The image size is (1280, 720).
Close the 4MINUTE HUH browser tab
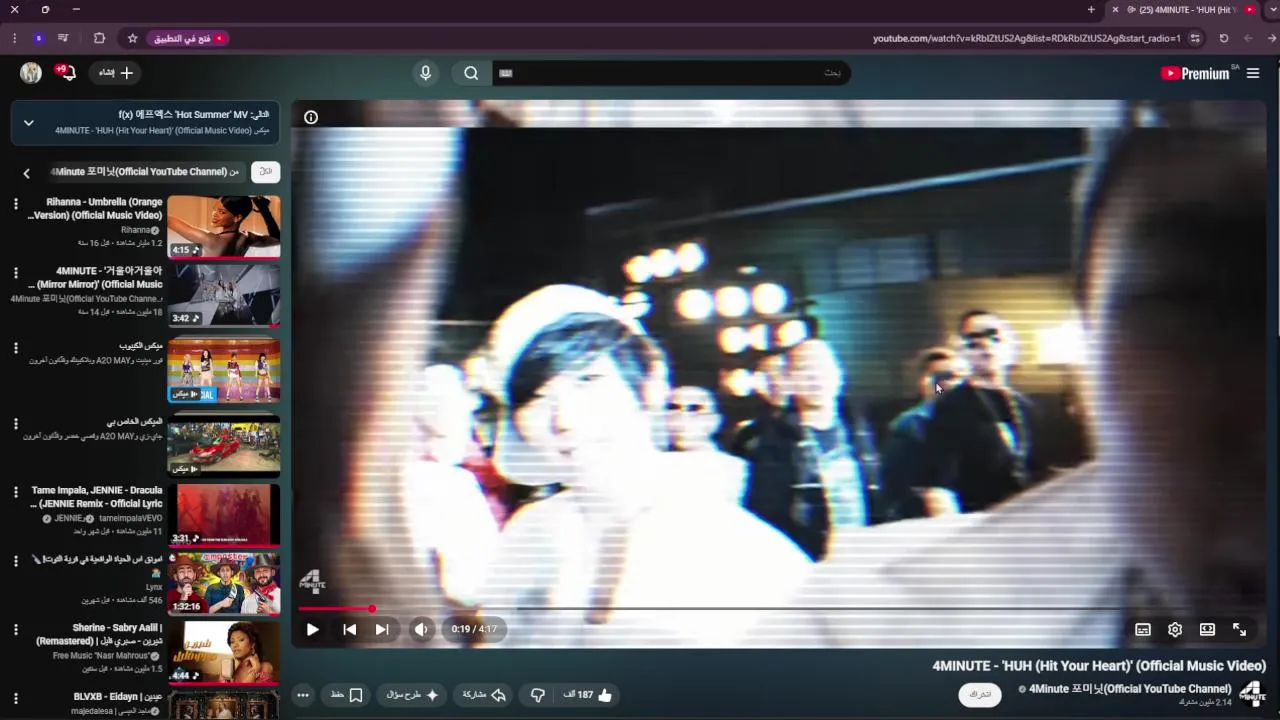(1115, 10)
